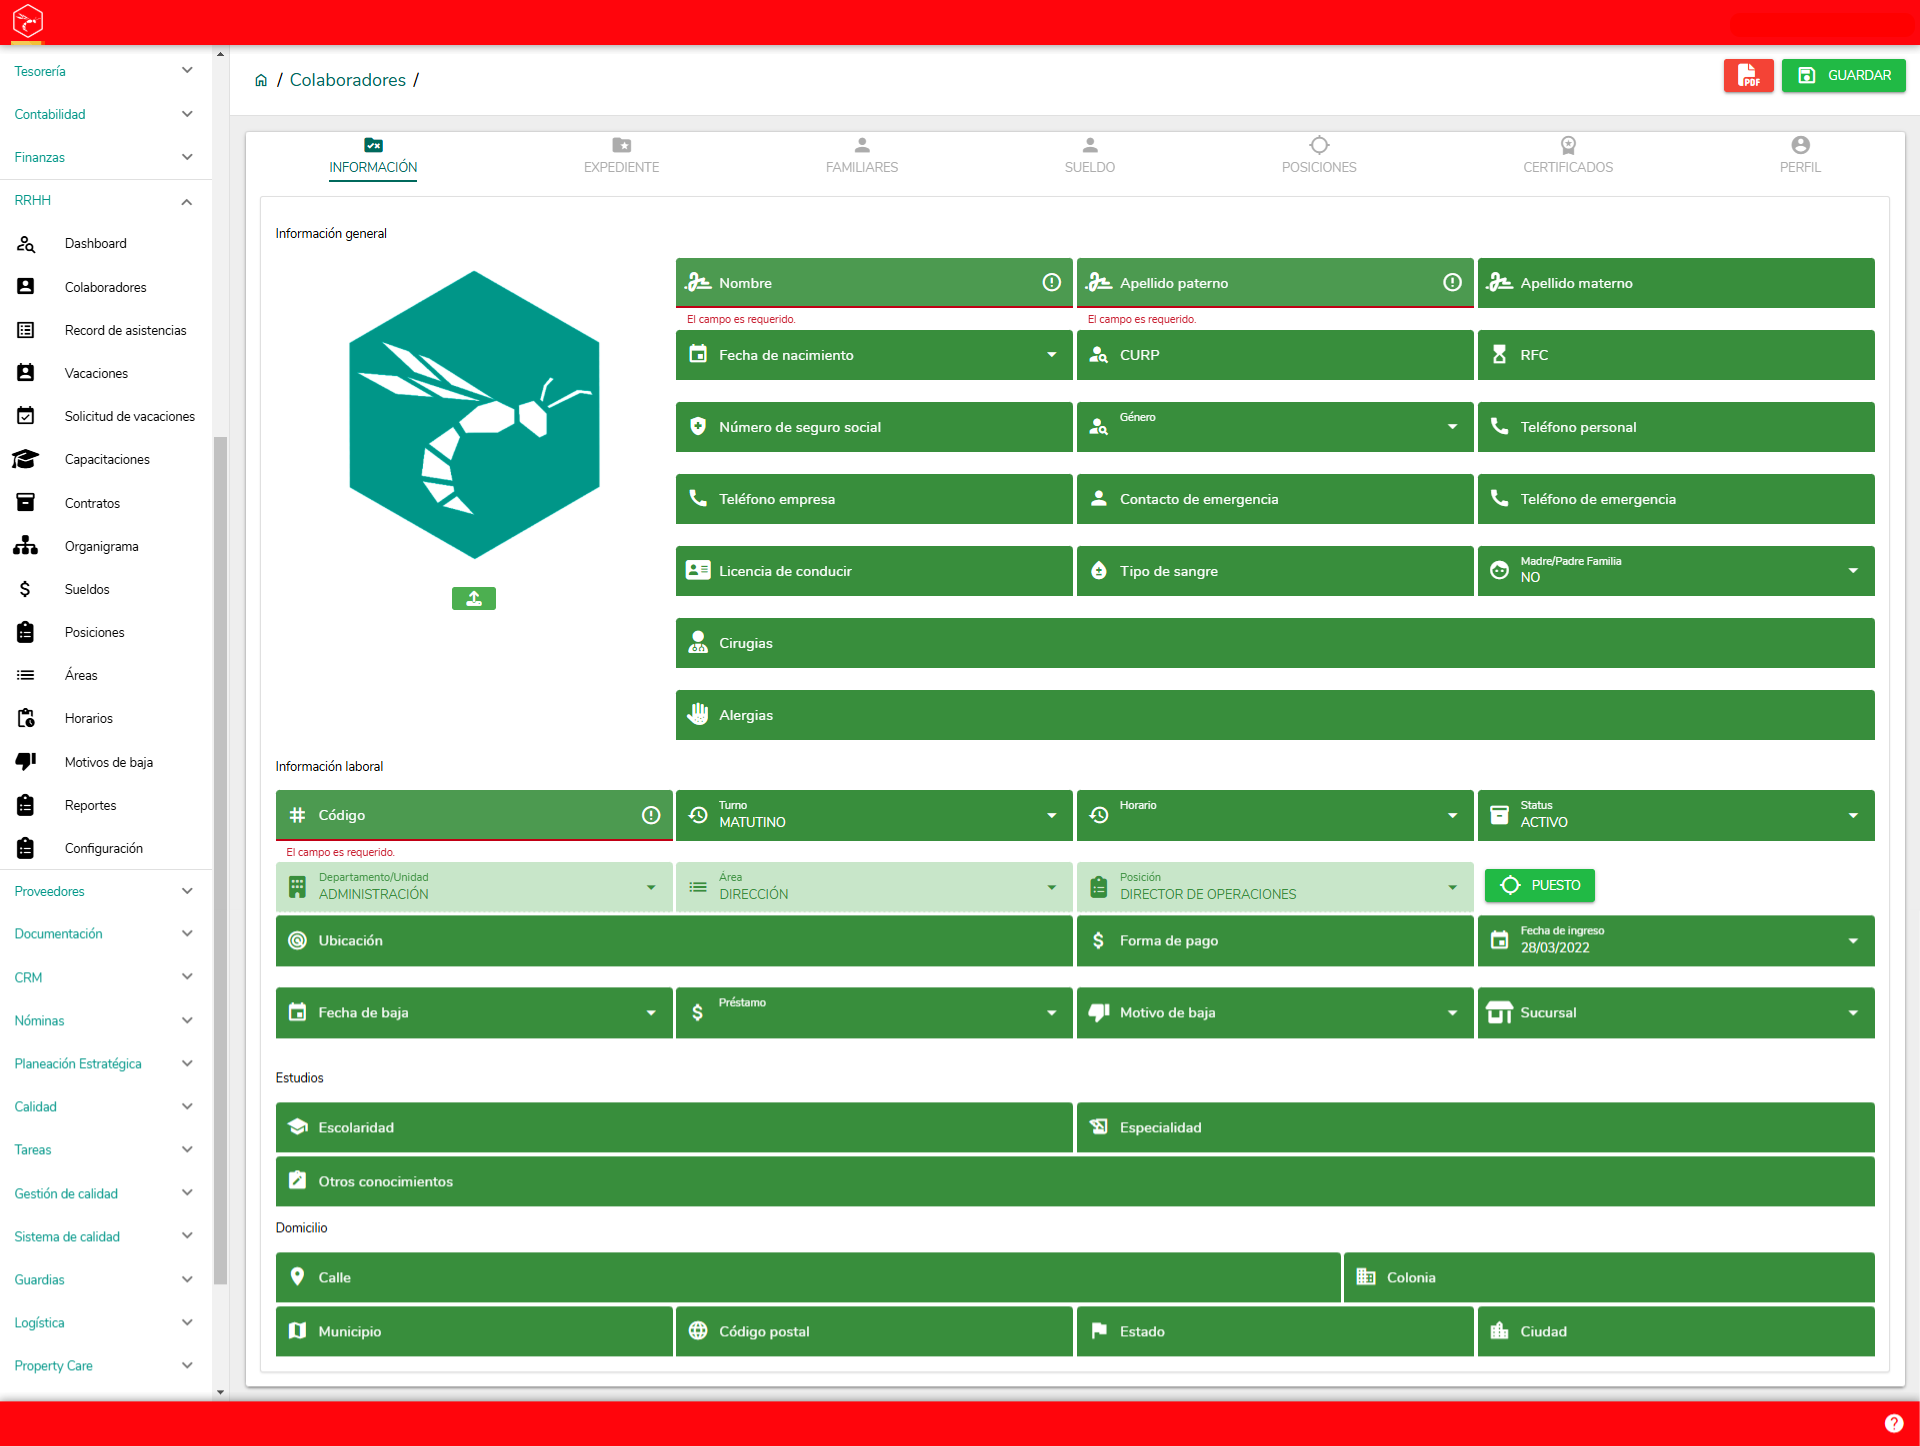Viewport: 1920px width, 1447px height.
Task: Click the PUESTO button
Action: (1540, 885)
